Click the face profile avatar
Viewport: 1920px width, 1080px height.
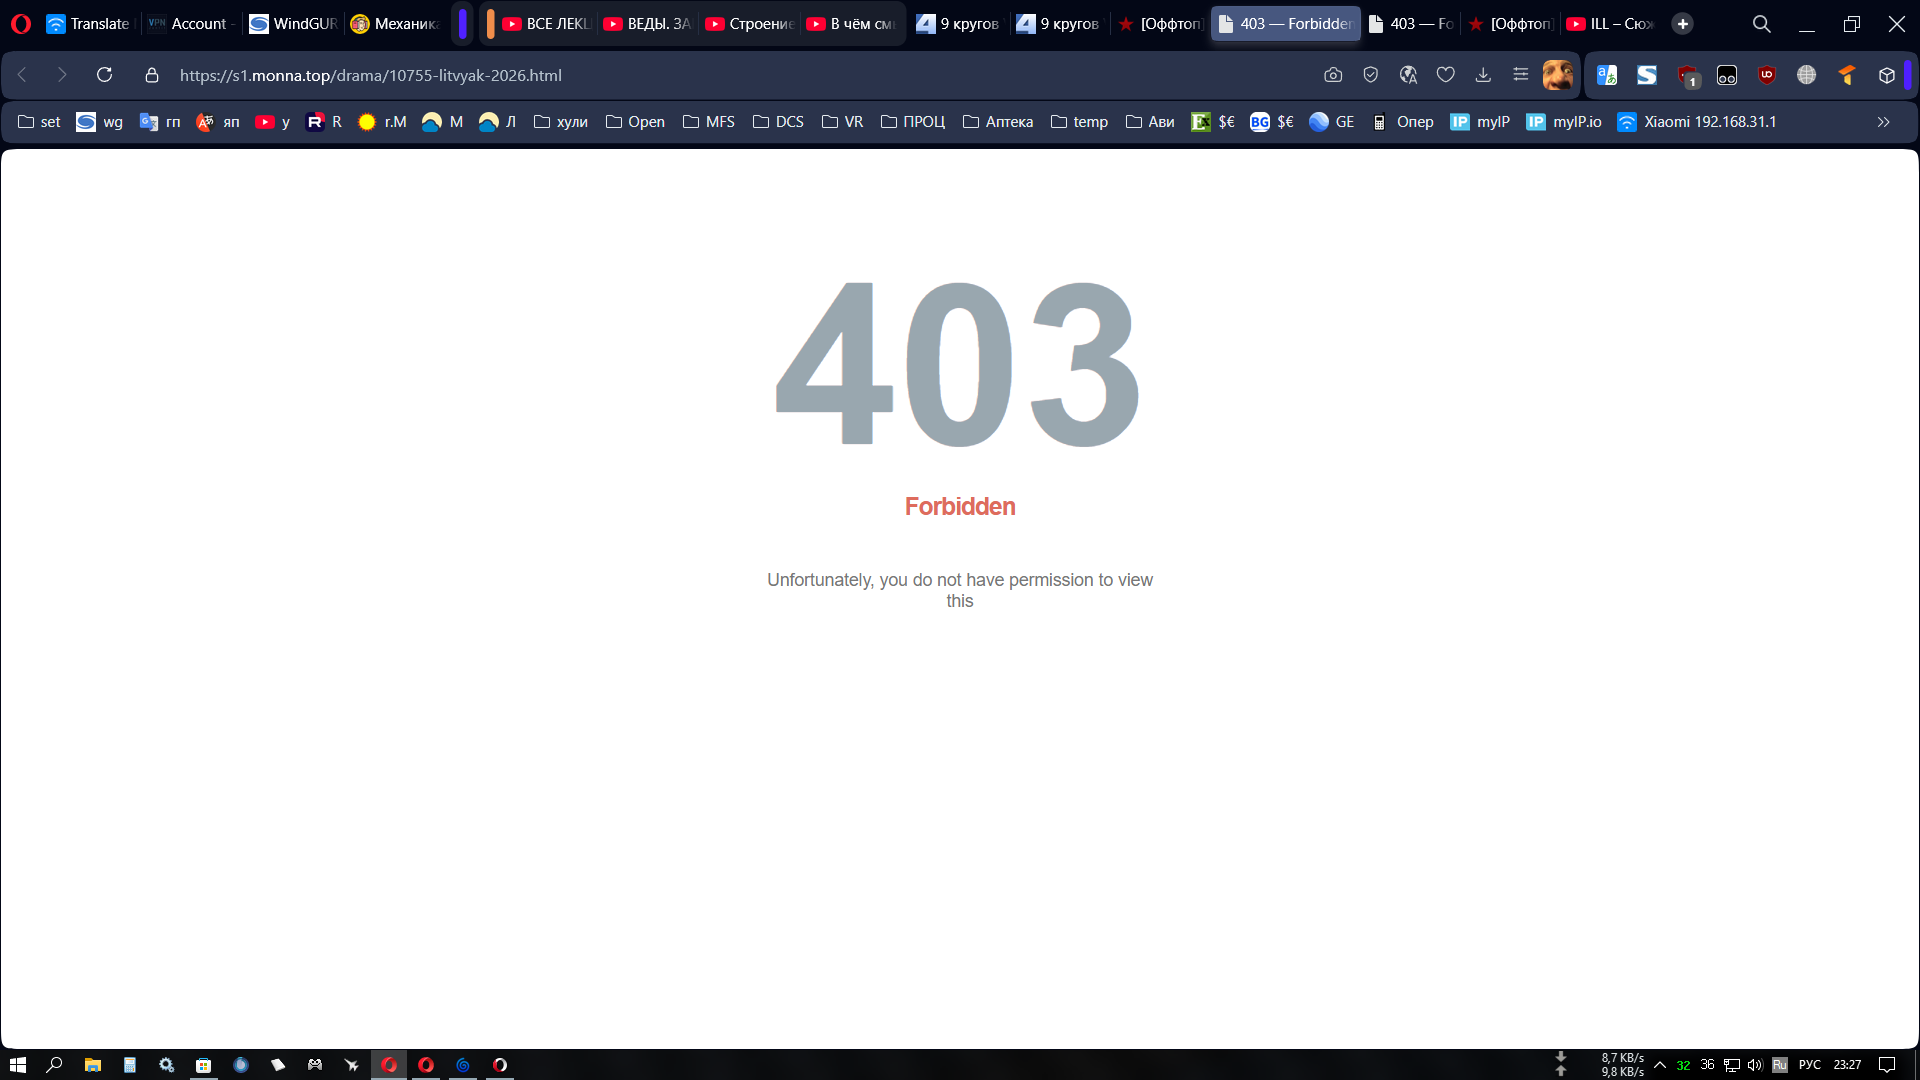(x=1557, y=75)
